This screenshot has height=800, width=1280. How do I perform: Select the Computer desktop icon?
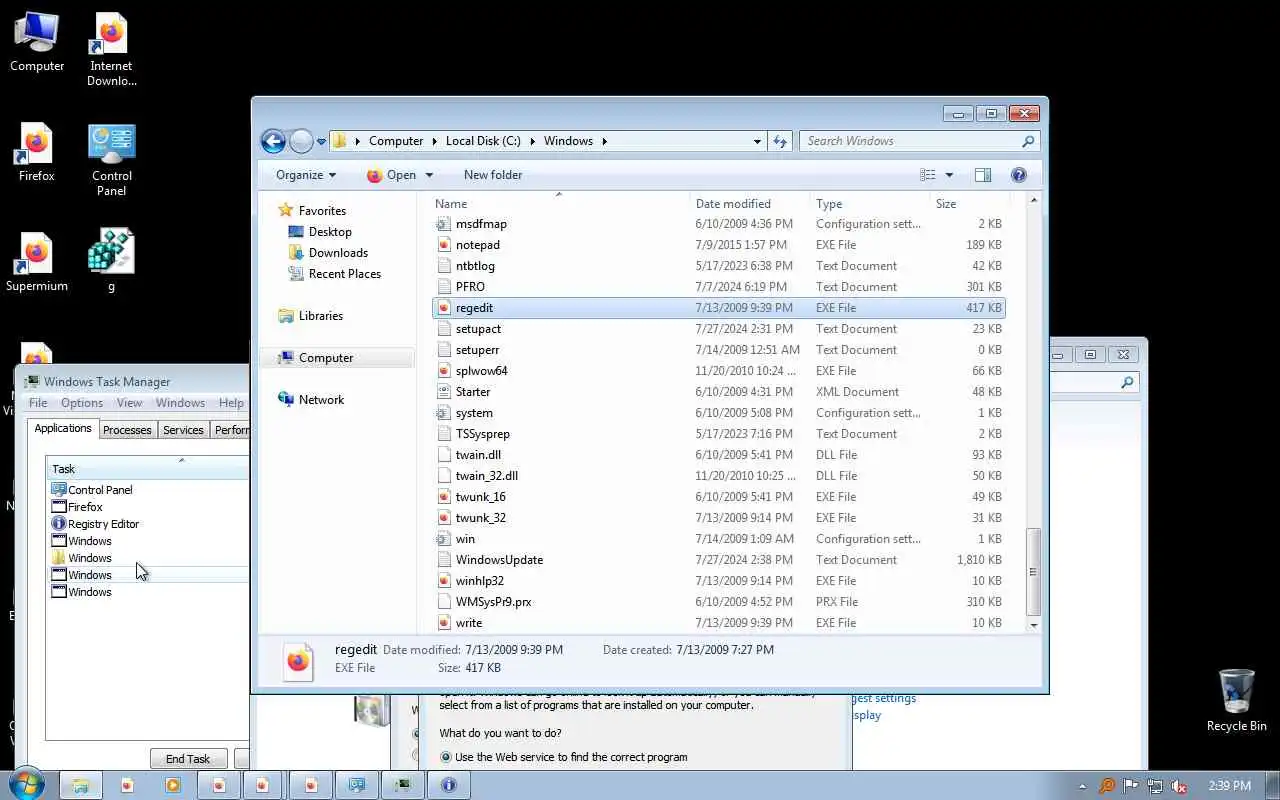tap(37, 43)
